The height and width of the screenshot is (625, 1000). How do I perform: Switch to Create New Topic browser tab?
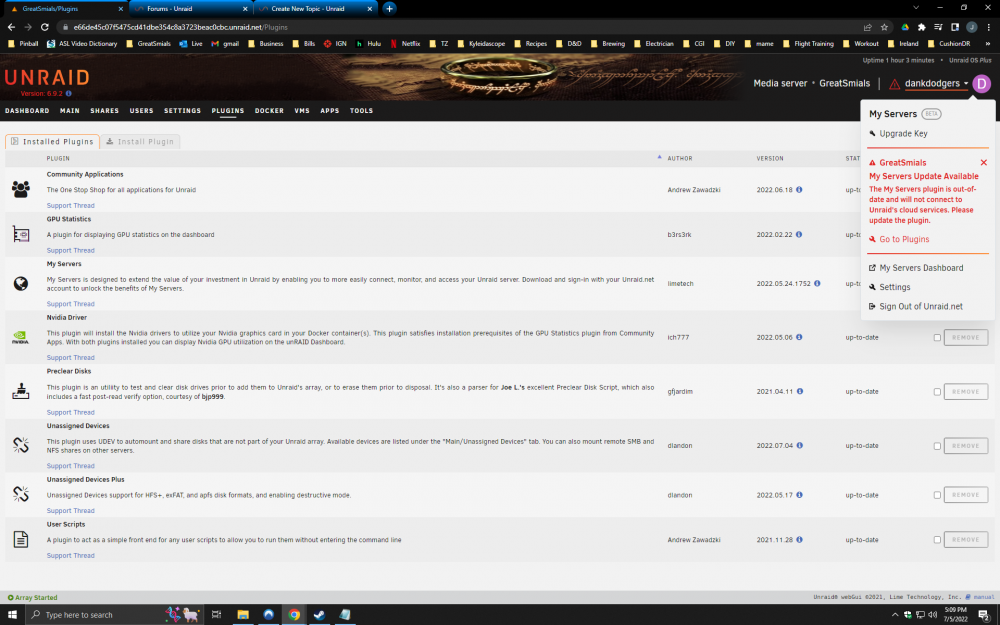point(315,8)
